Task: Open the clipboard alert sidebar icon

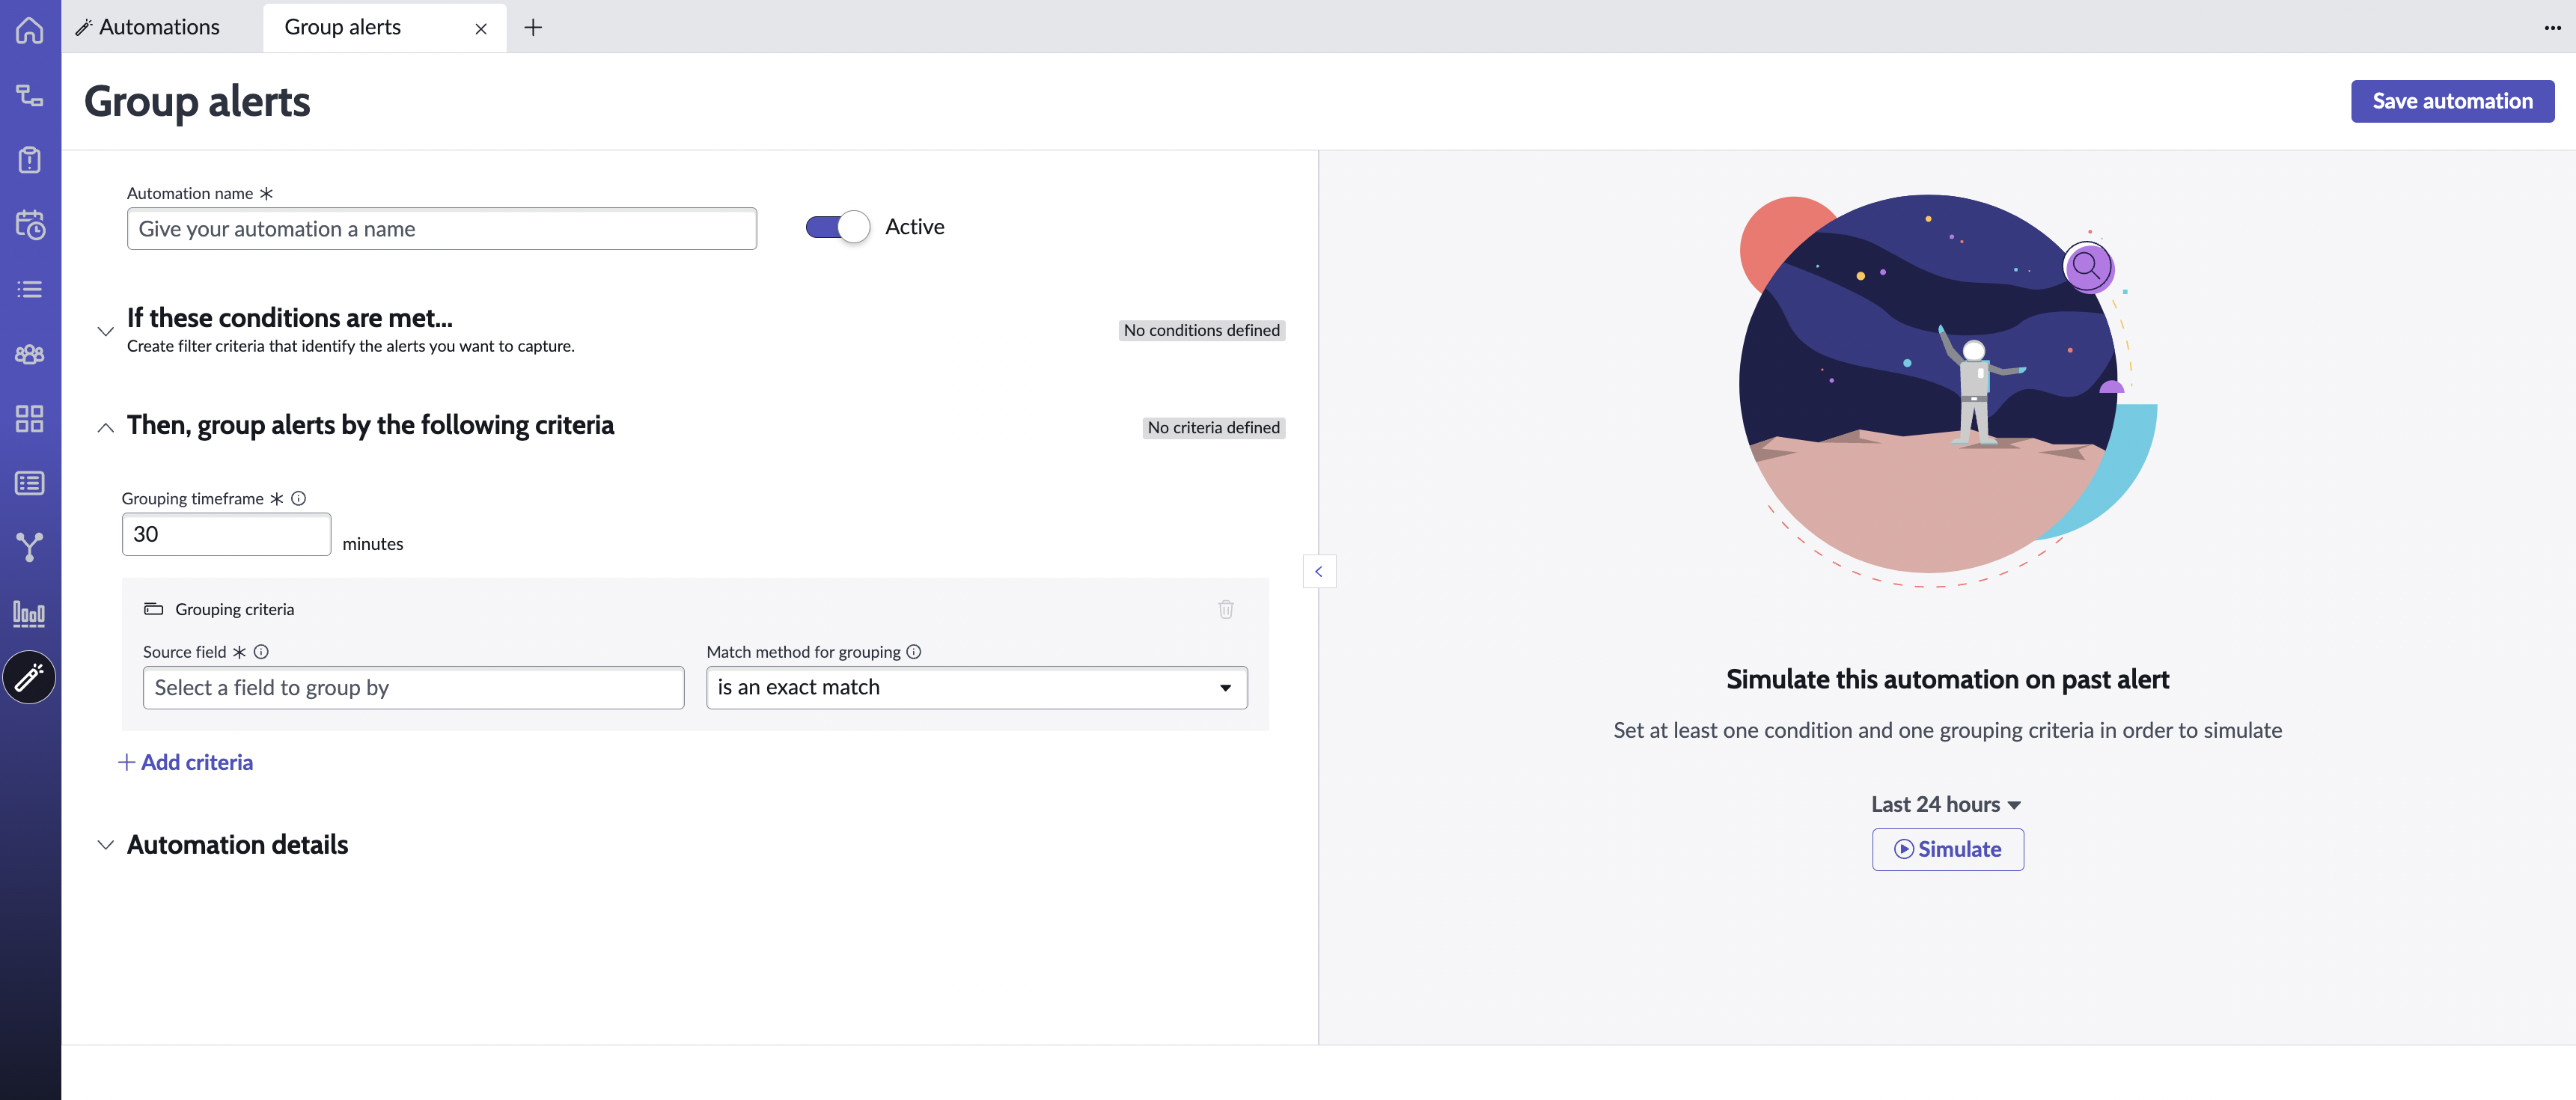Action: [x=30, y=160]
